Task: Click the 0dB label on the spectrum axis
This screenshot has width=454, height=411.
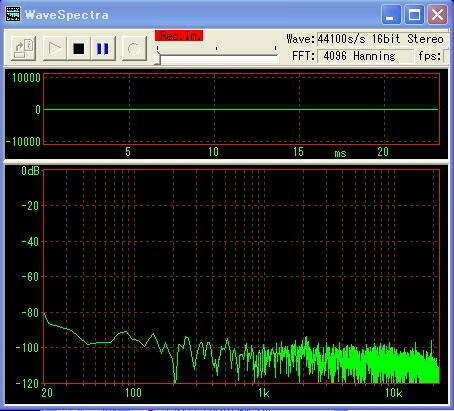Action: 30,171
